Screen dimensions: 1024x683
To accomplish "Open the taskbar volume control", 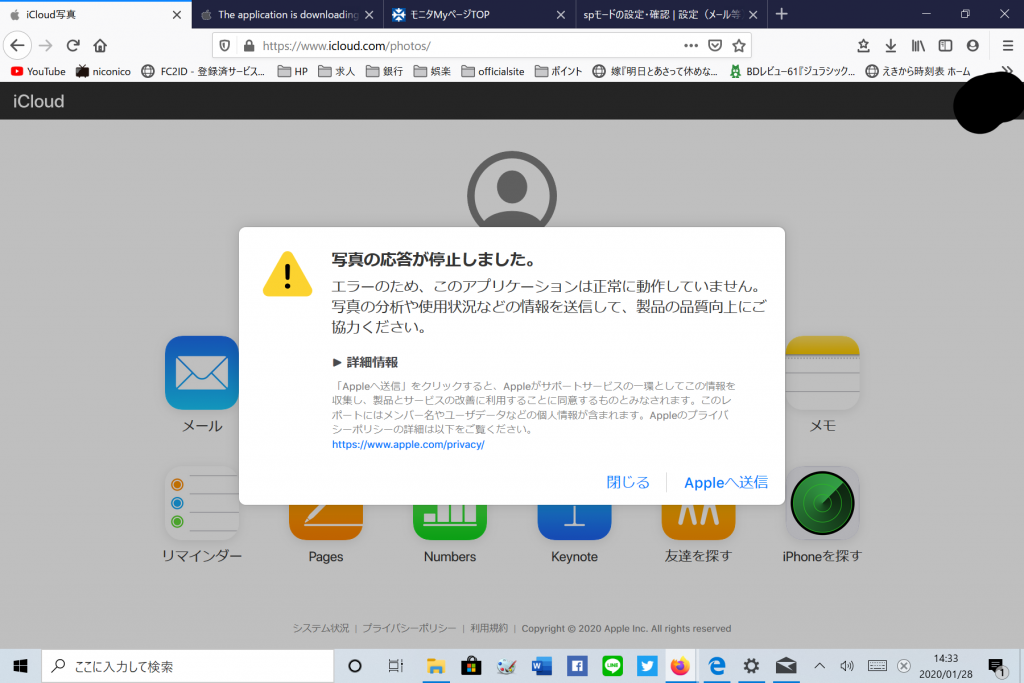I will tap(847, 666).
